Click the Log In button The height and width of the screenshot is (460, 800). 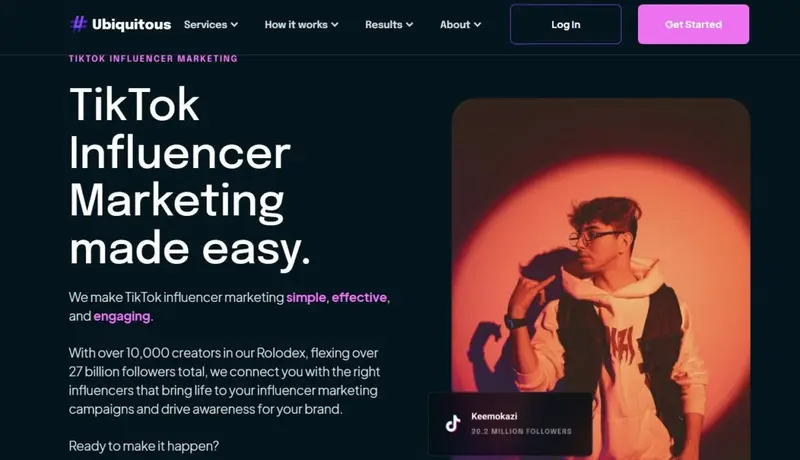point(566,24)
